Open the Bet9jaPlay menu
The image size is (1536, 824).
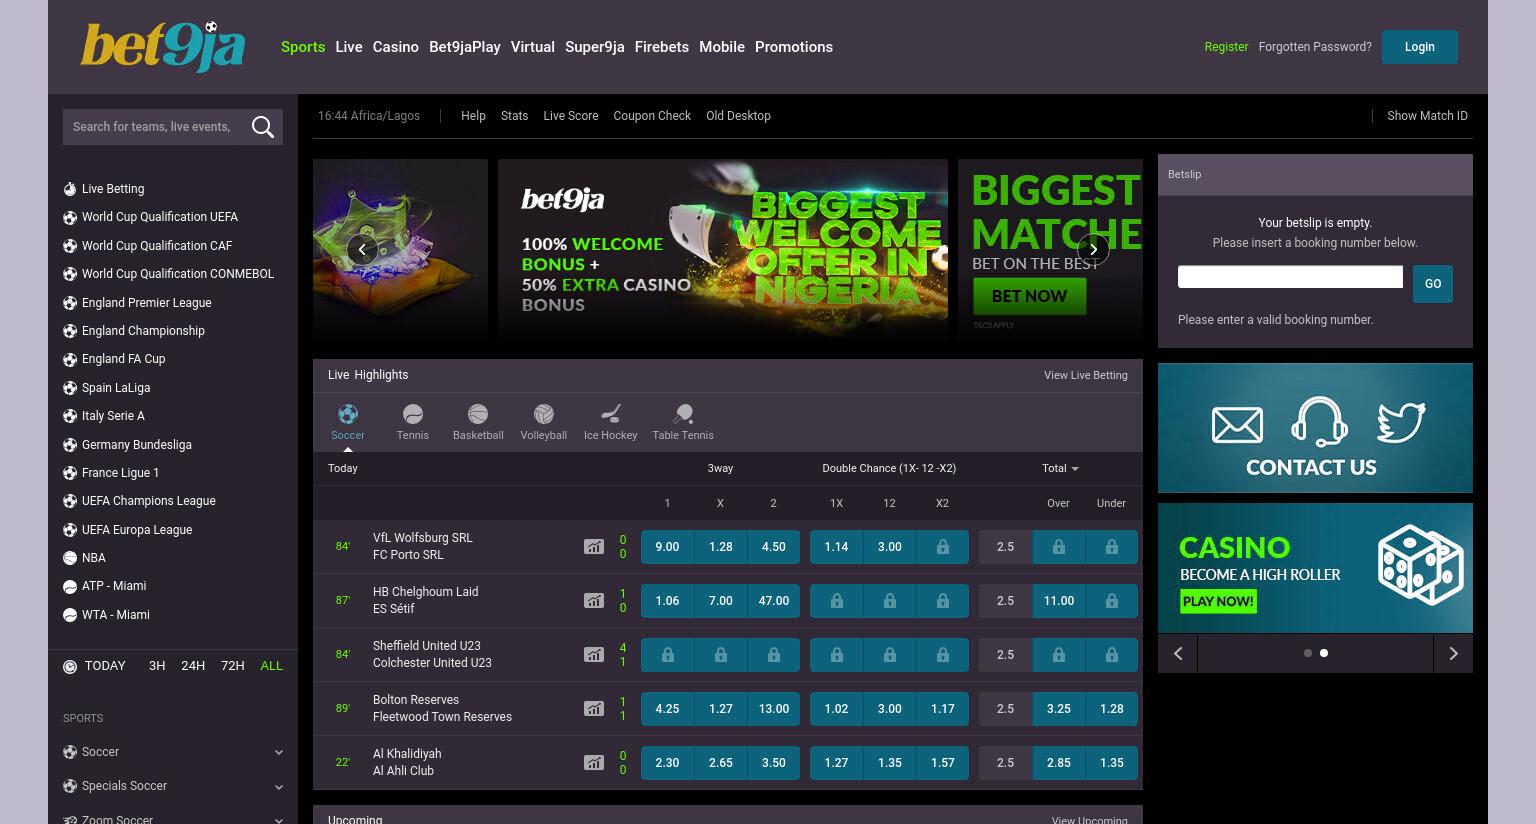point(465,47)
